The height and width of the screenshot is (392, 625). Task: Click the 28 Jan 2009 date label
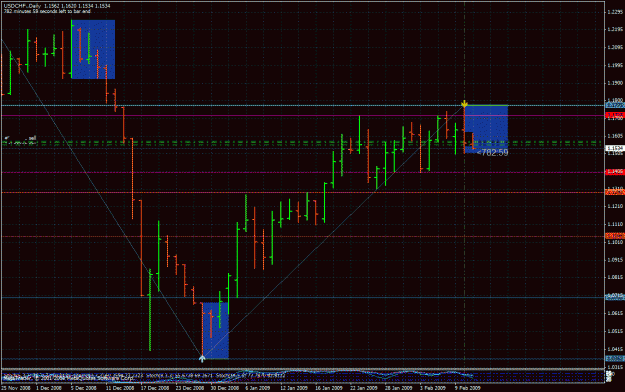399,388
